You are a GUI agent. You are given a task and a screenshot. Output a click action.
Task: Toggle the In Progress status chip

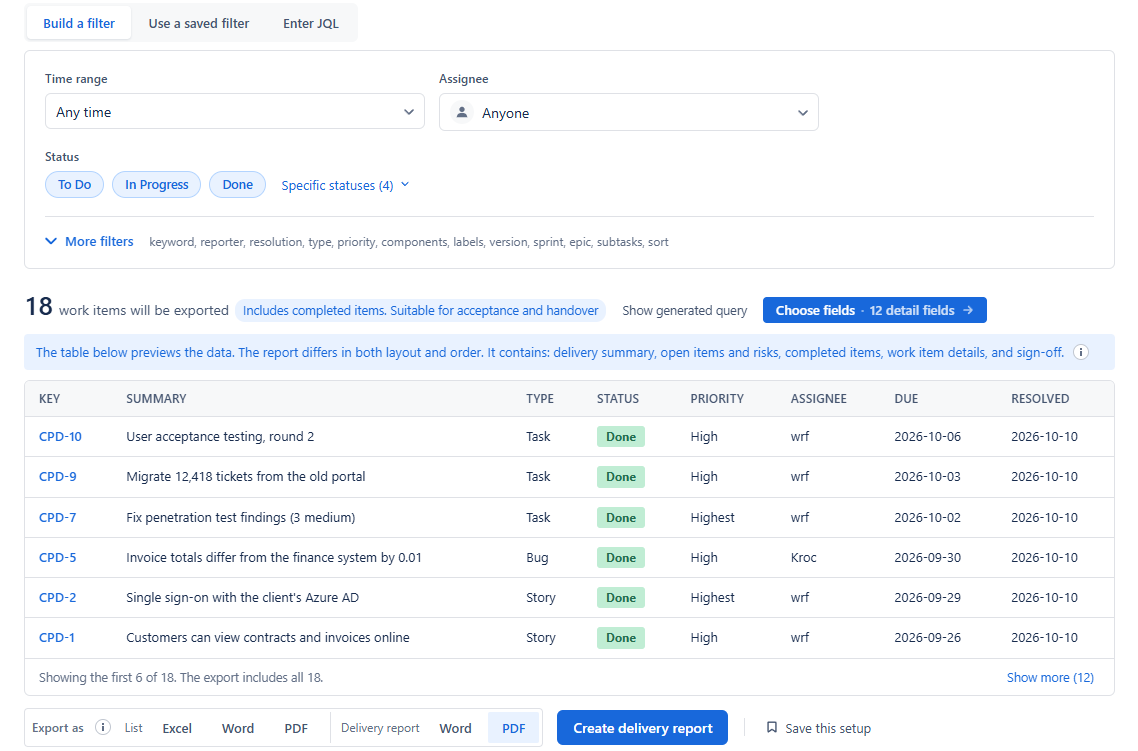pos(156,184)
